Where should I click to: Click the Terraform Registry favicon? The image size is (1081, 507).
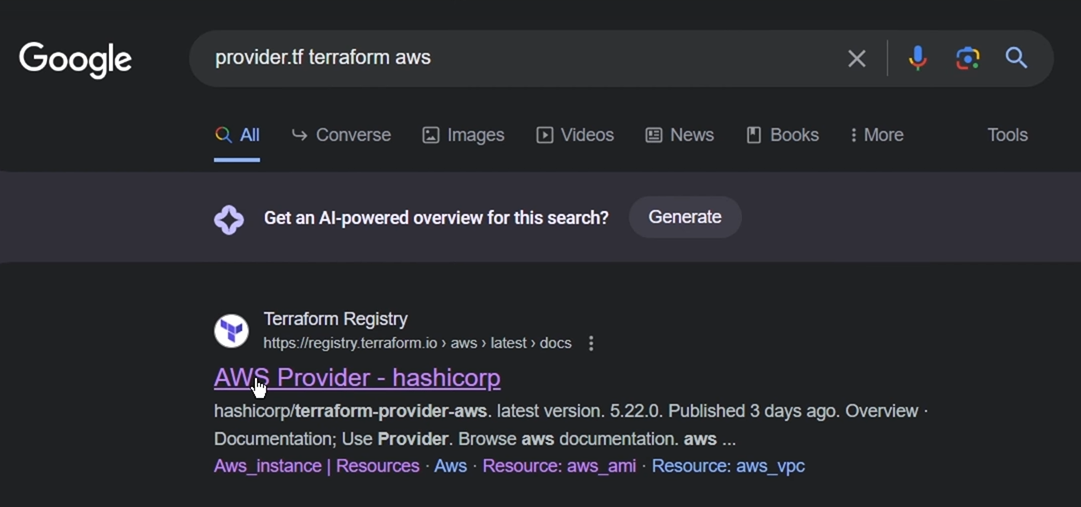point(231,331)
